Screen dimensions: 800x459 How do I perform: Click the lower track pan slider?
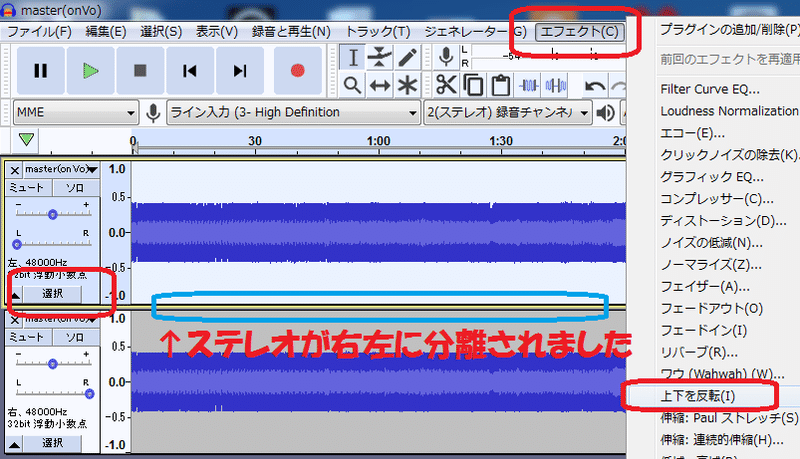coord(53,393)
